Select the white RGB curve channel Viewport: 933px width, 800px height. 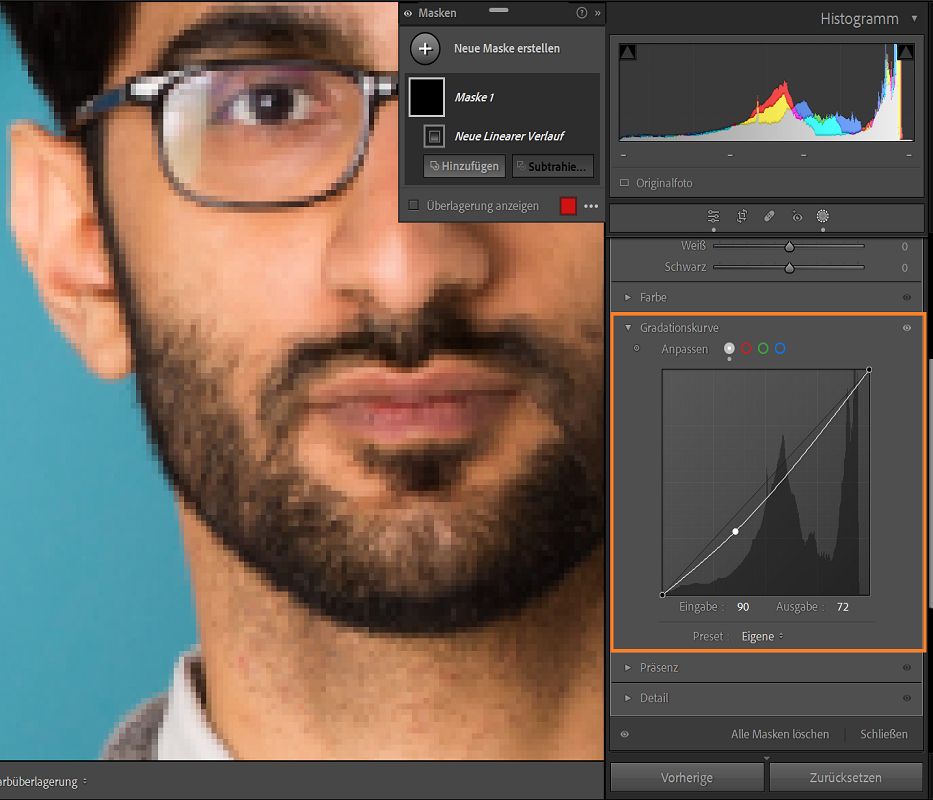[x=729, y=348]
